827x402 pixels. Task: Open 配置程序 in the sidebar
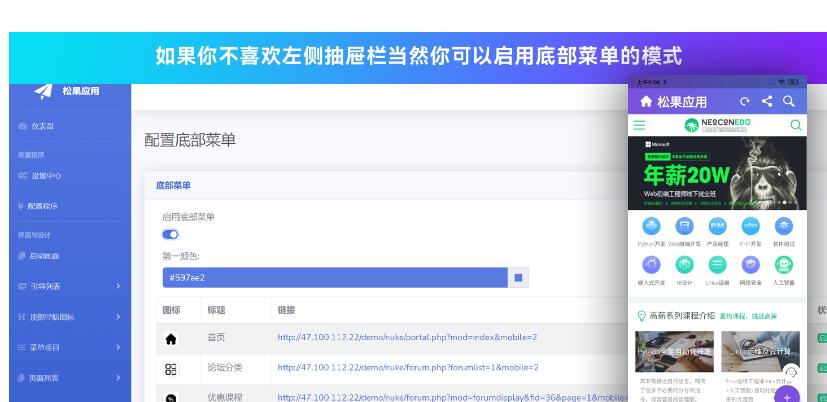[38, 206]
